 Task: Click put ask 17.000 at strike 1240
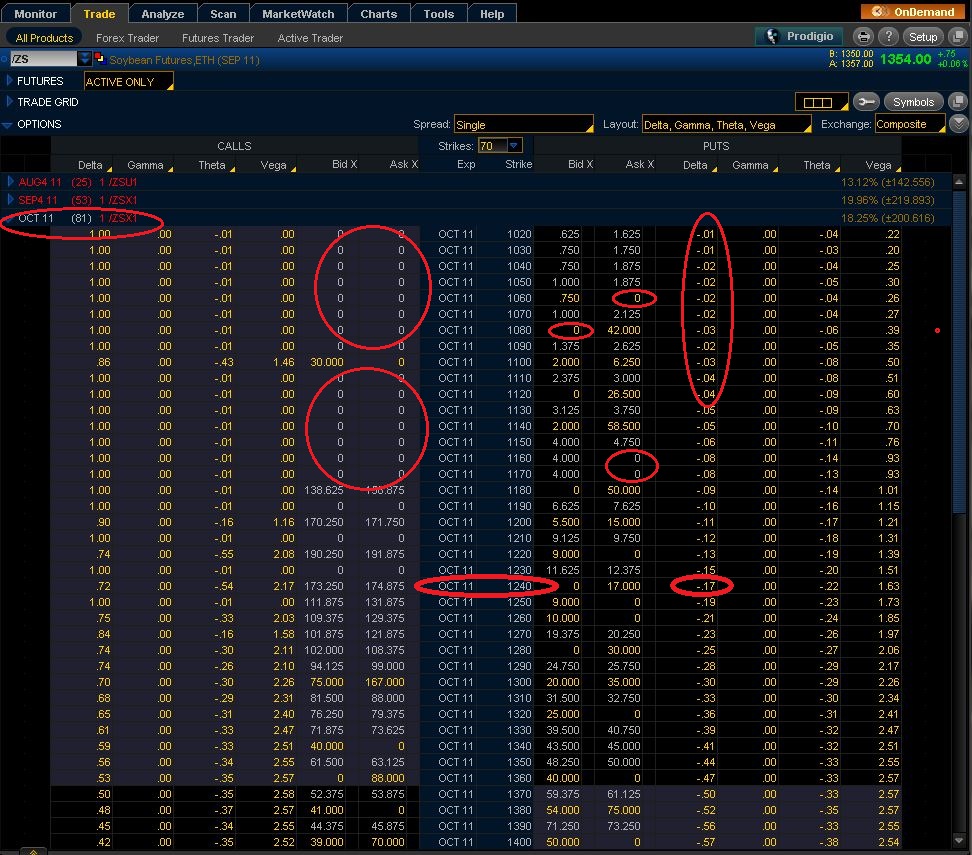tap(624, 586)
